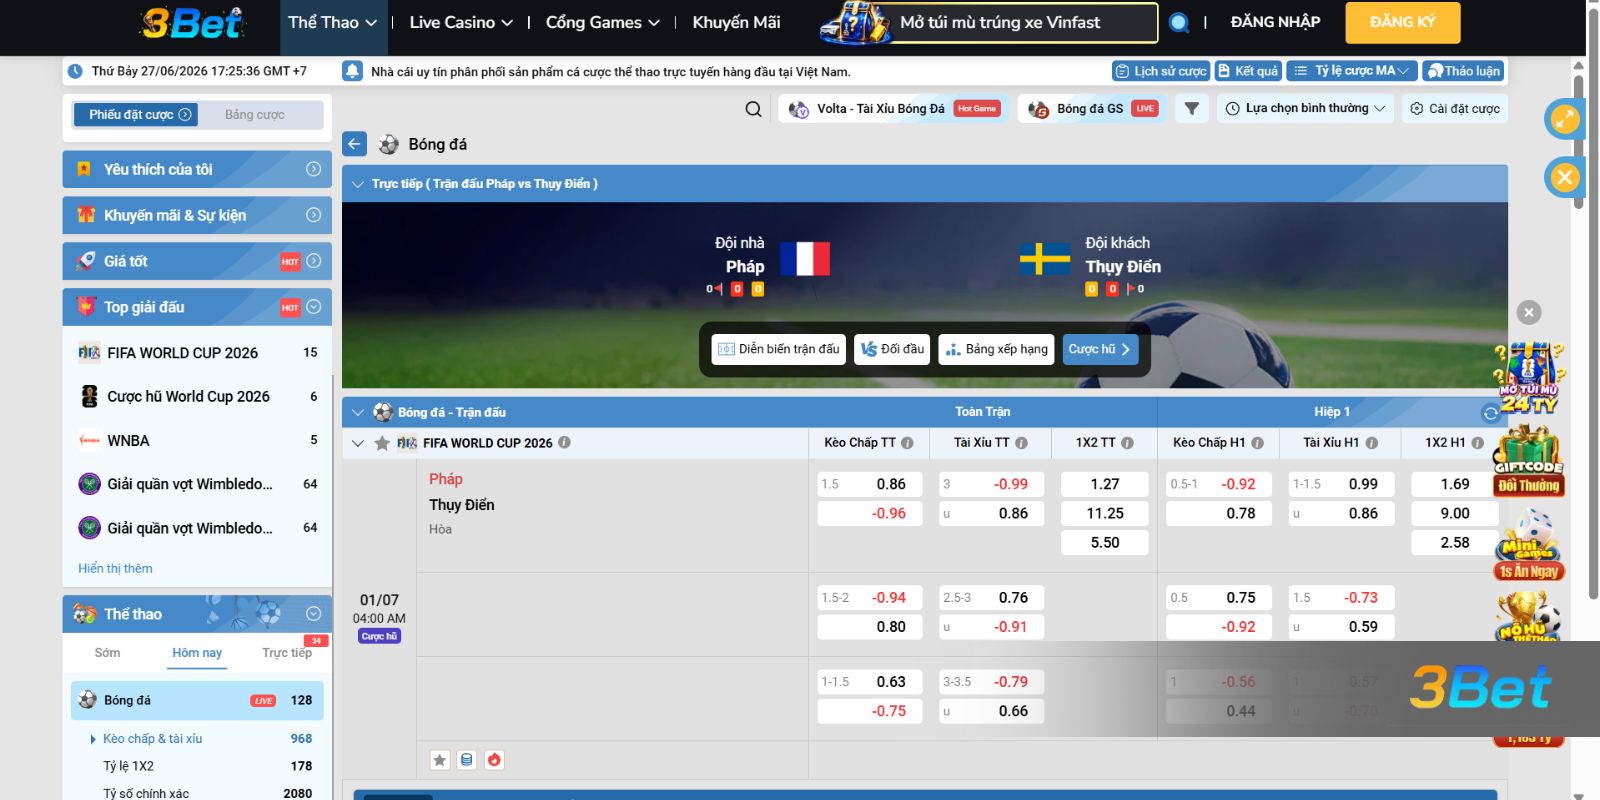Open info icon next to Tài Xỉu H1
Viewport: 1600px width, 800px height.
(1371, 443)
